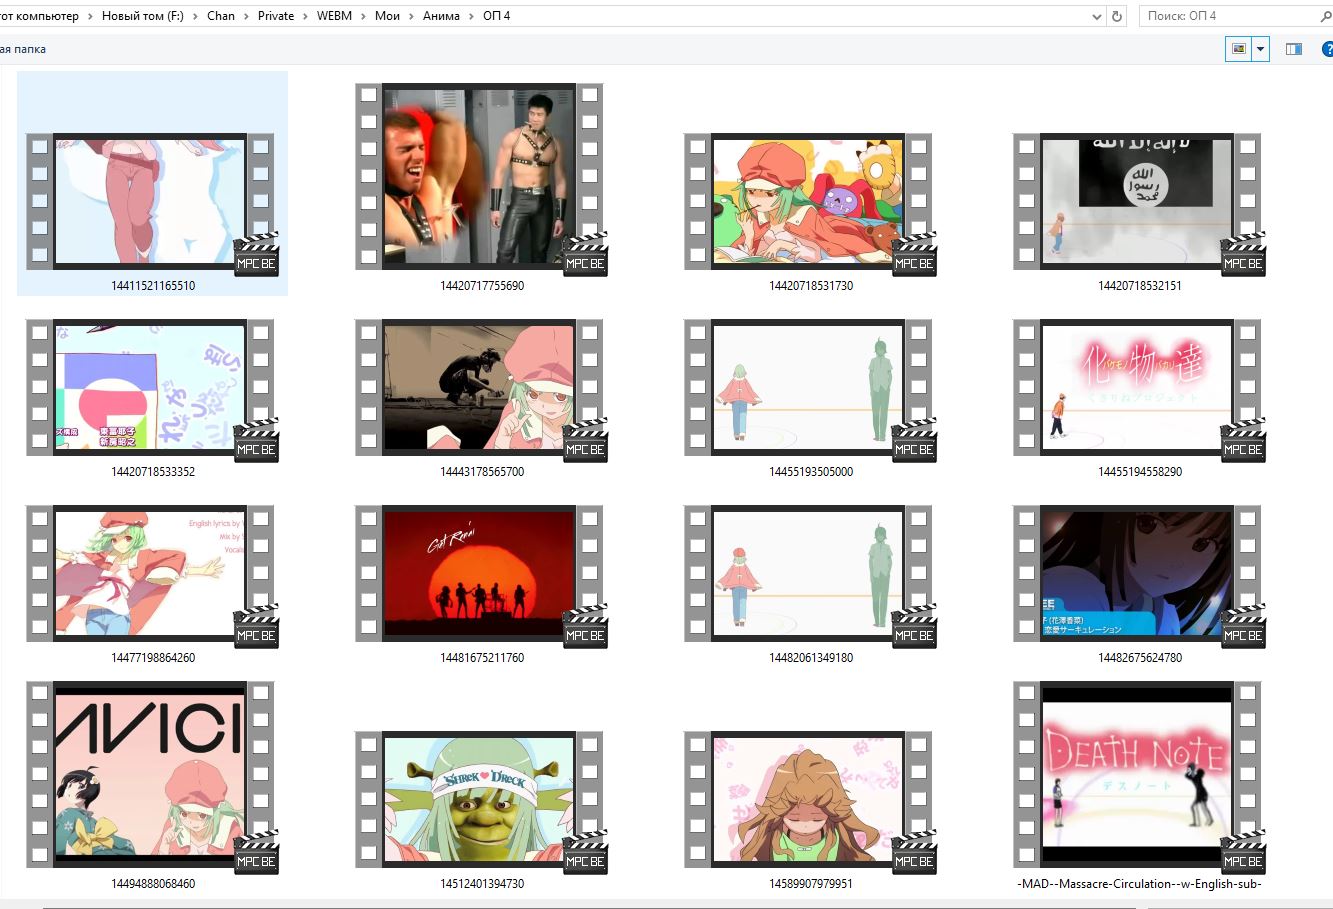Jump to the WEBM folder breadcrumb
1333x909 pixels.
(334, 16)
